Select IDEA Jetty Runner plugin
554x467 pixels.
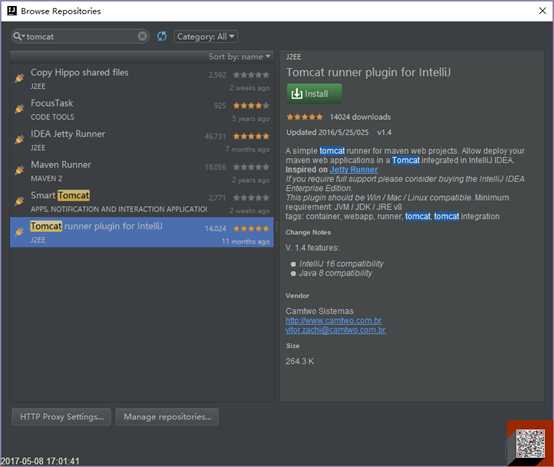pos(141,140)
